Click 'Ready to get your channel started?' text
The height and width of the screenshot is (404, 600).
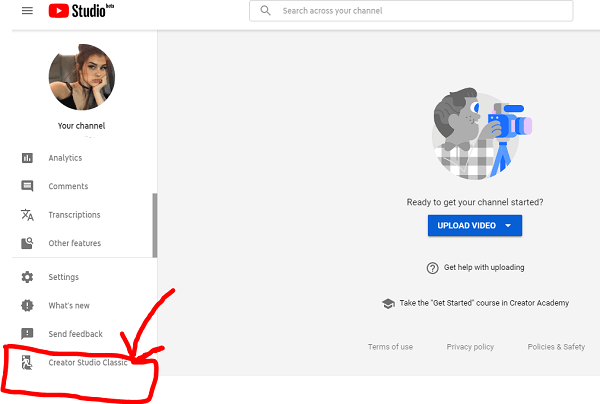pos(474,202)
